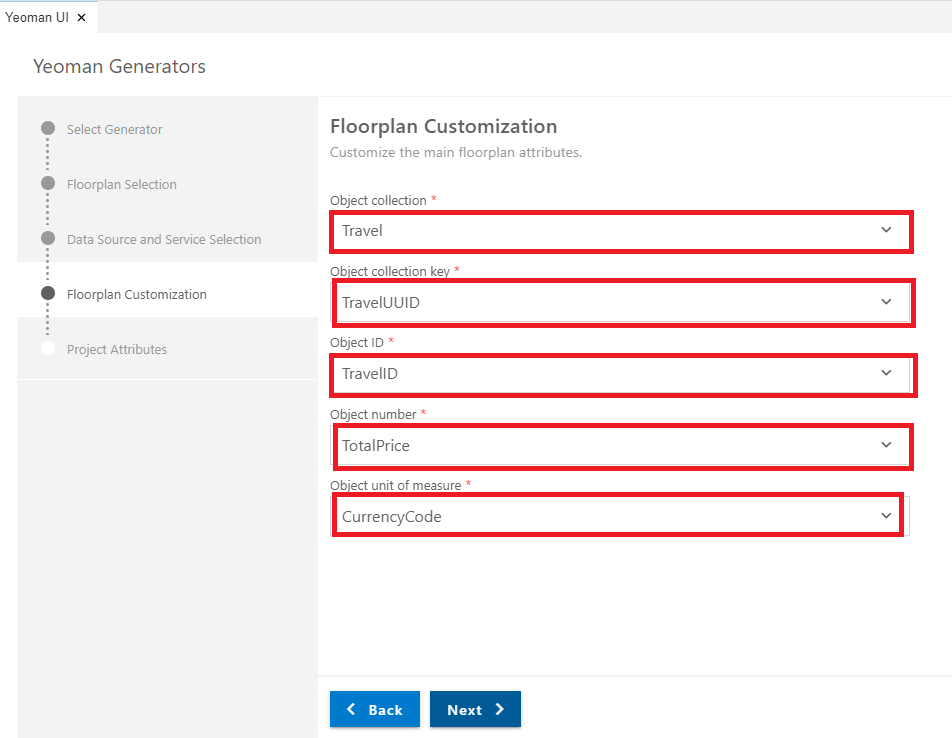Image resolution: width=952 pixels, height=738 pixels.
Task: Select the Project Attributes step
Action: (x=117, y=350)
